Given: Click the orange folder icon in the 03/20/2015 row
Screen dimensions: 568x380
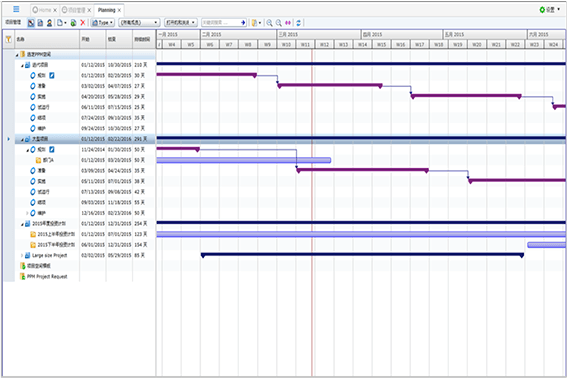Looking at the screenshot, I should tap(38, 160).
